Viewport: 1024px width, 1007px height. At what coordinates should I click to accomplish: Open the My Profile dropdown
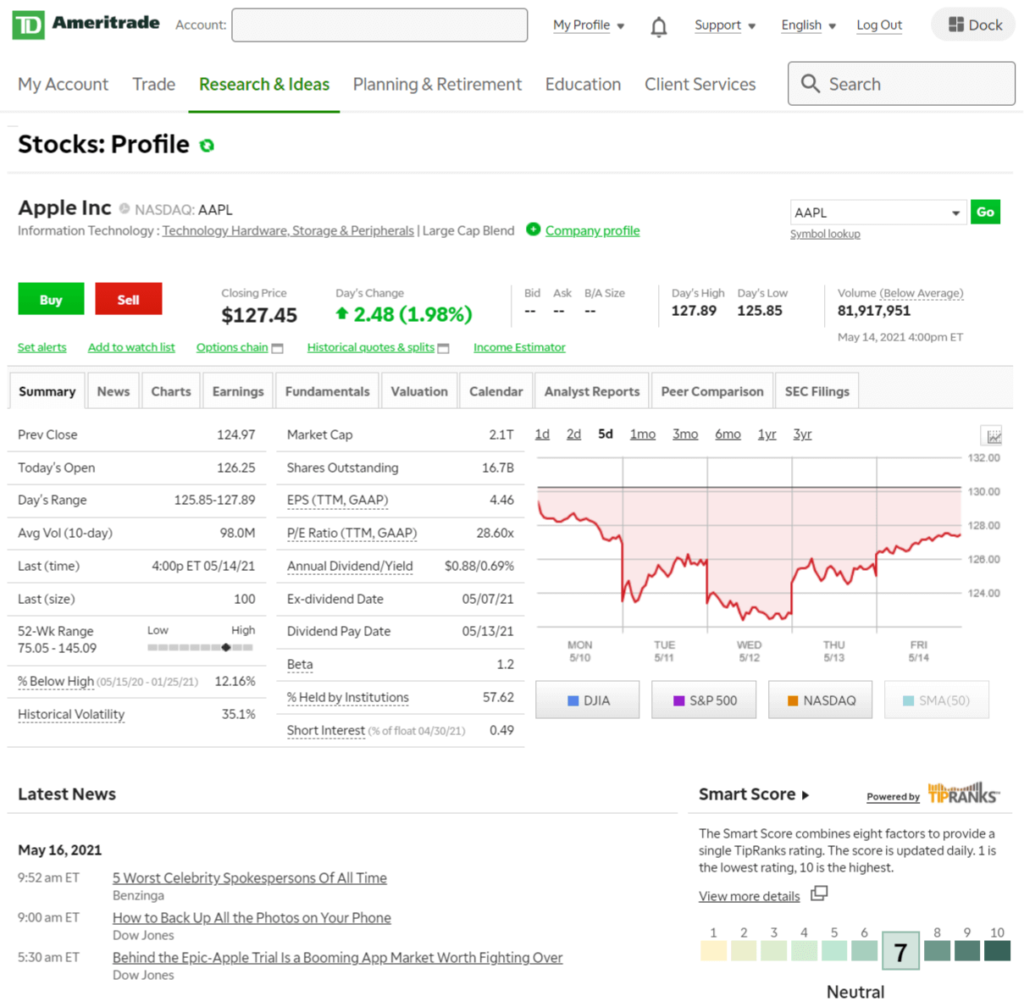click(x=588, y=25)
